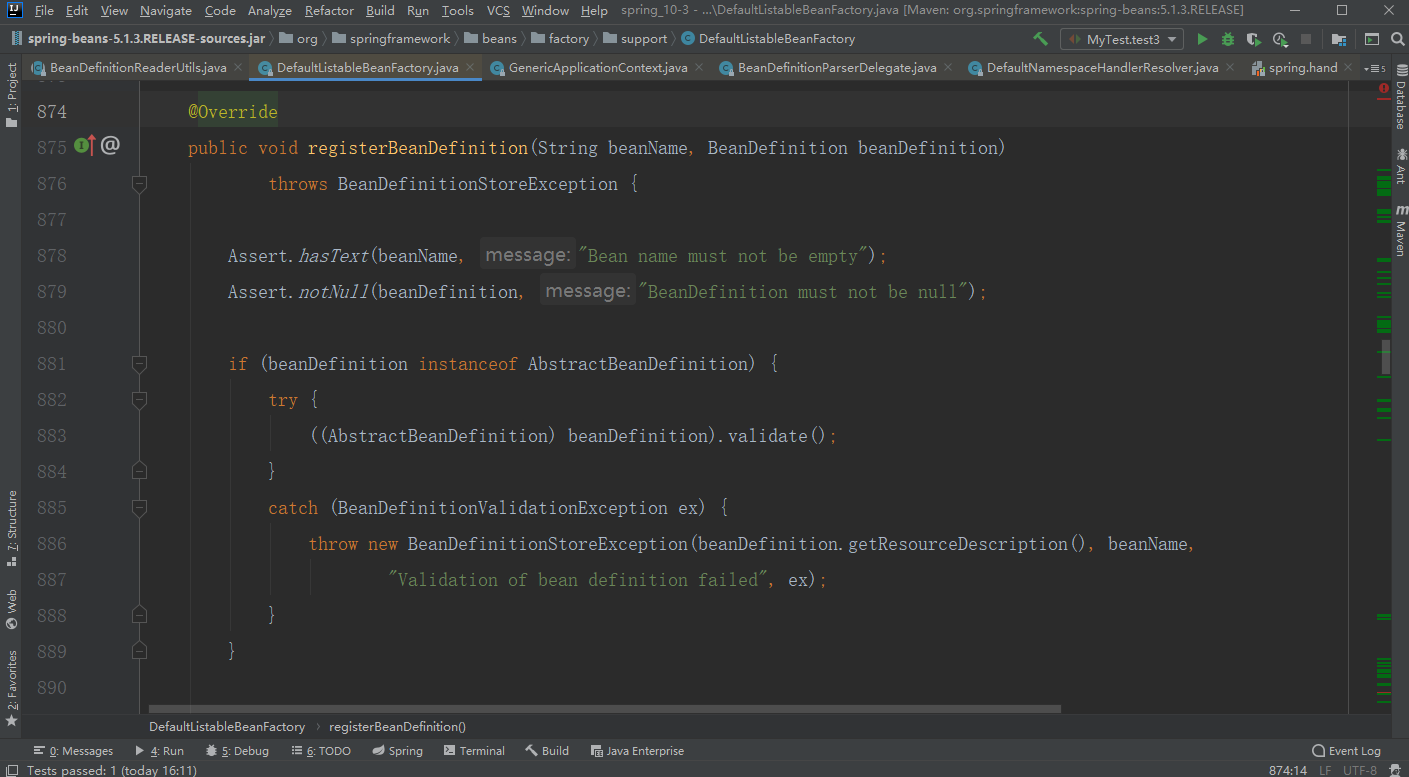This screenshot has height=777, width=1409.
Task: Open the Maven tool window
Action: [x=1400, y=231]
